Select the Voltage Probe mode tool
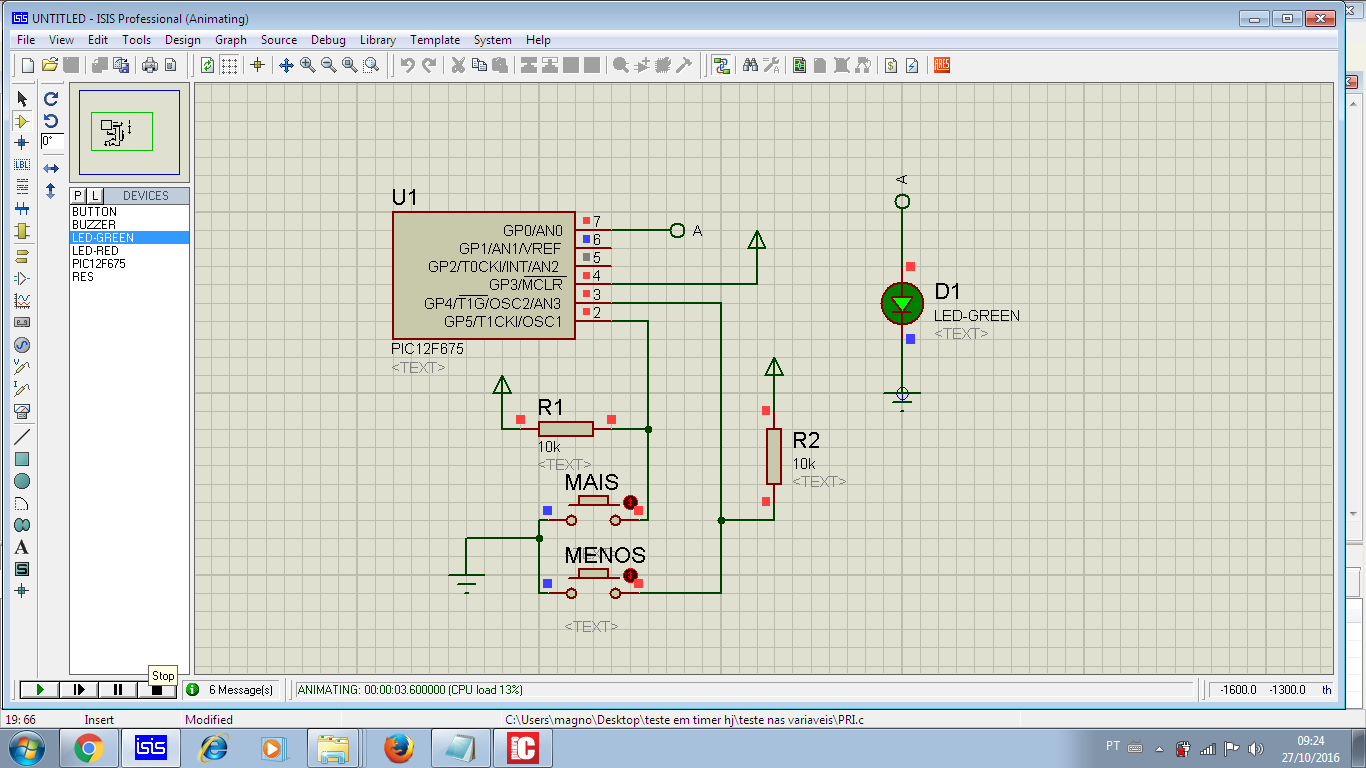 [22, 366]
